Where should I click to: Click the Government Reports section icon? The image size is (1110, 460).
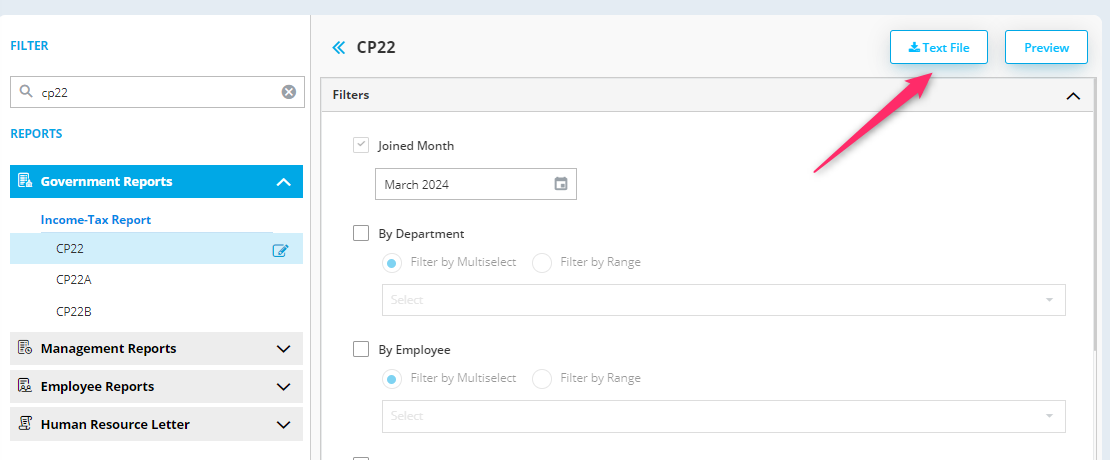(25, 181)
